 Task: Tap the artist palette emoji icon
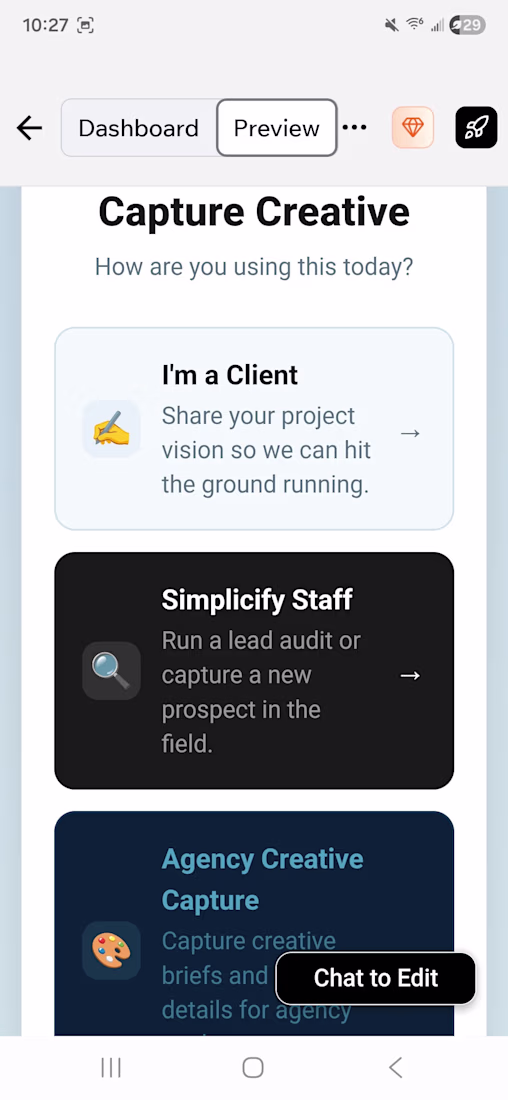tap(112, 951)
